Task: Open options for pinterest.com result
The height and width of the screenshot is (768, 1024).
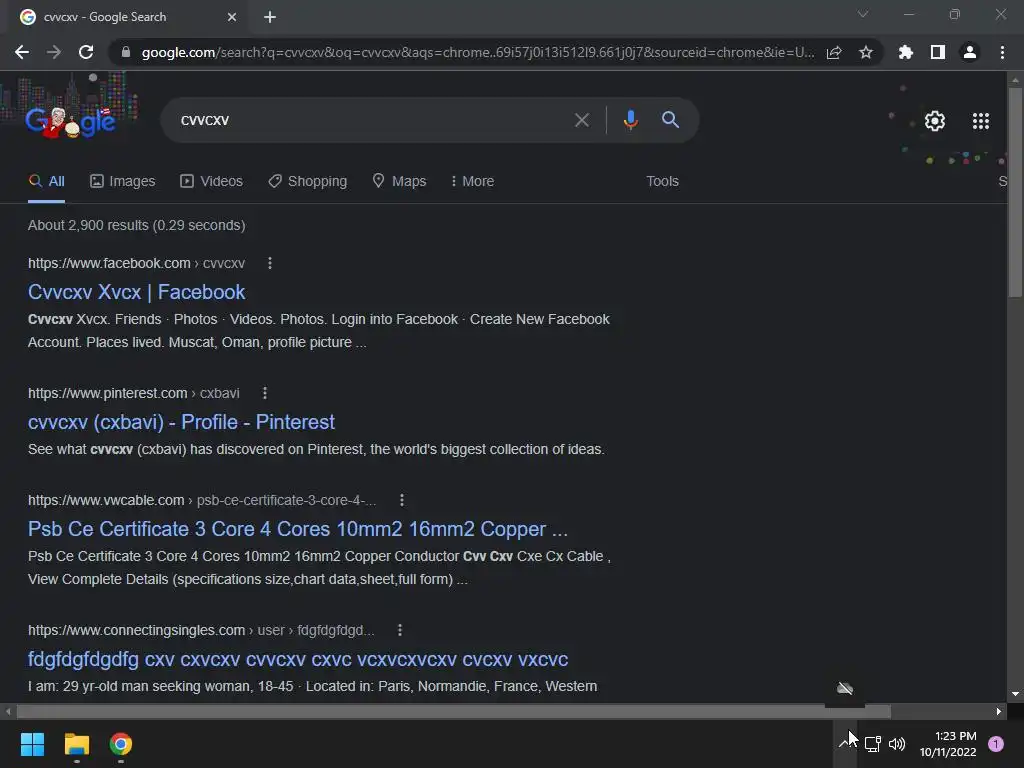Action: 264,393
